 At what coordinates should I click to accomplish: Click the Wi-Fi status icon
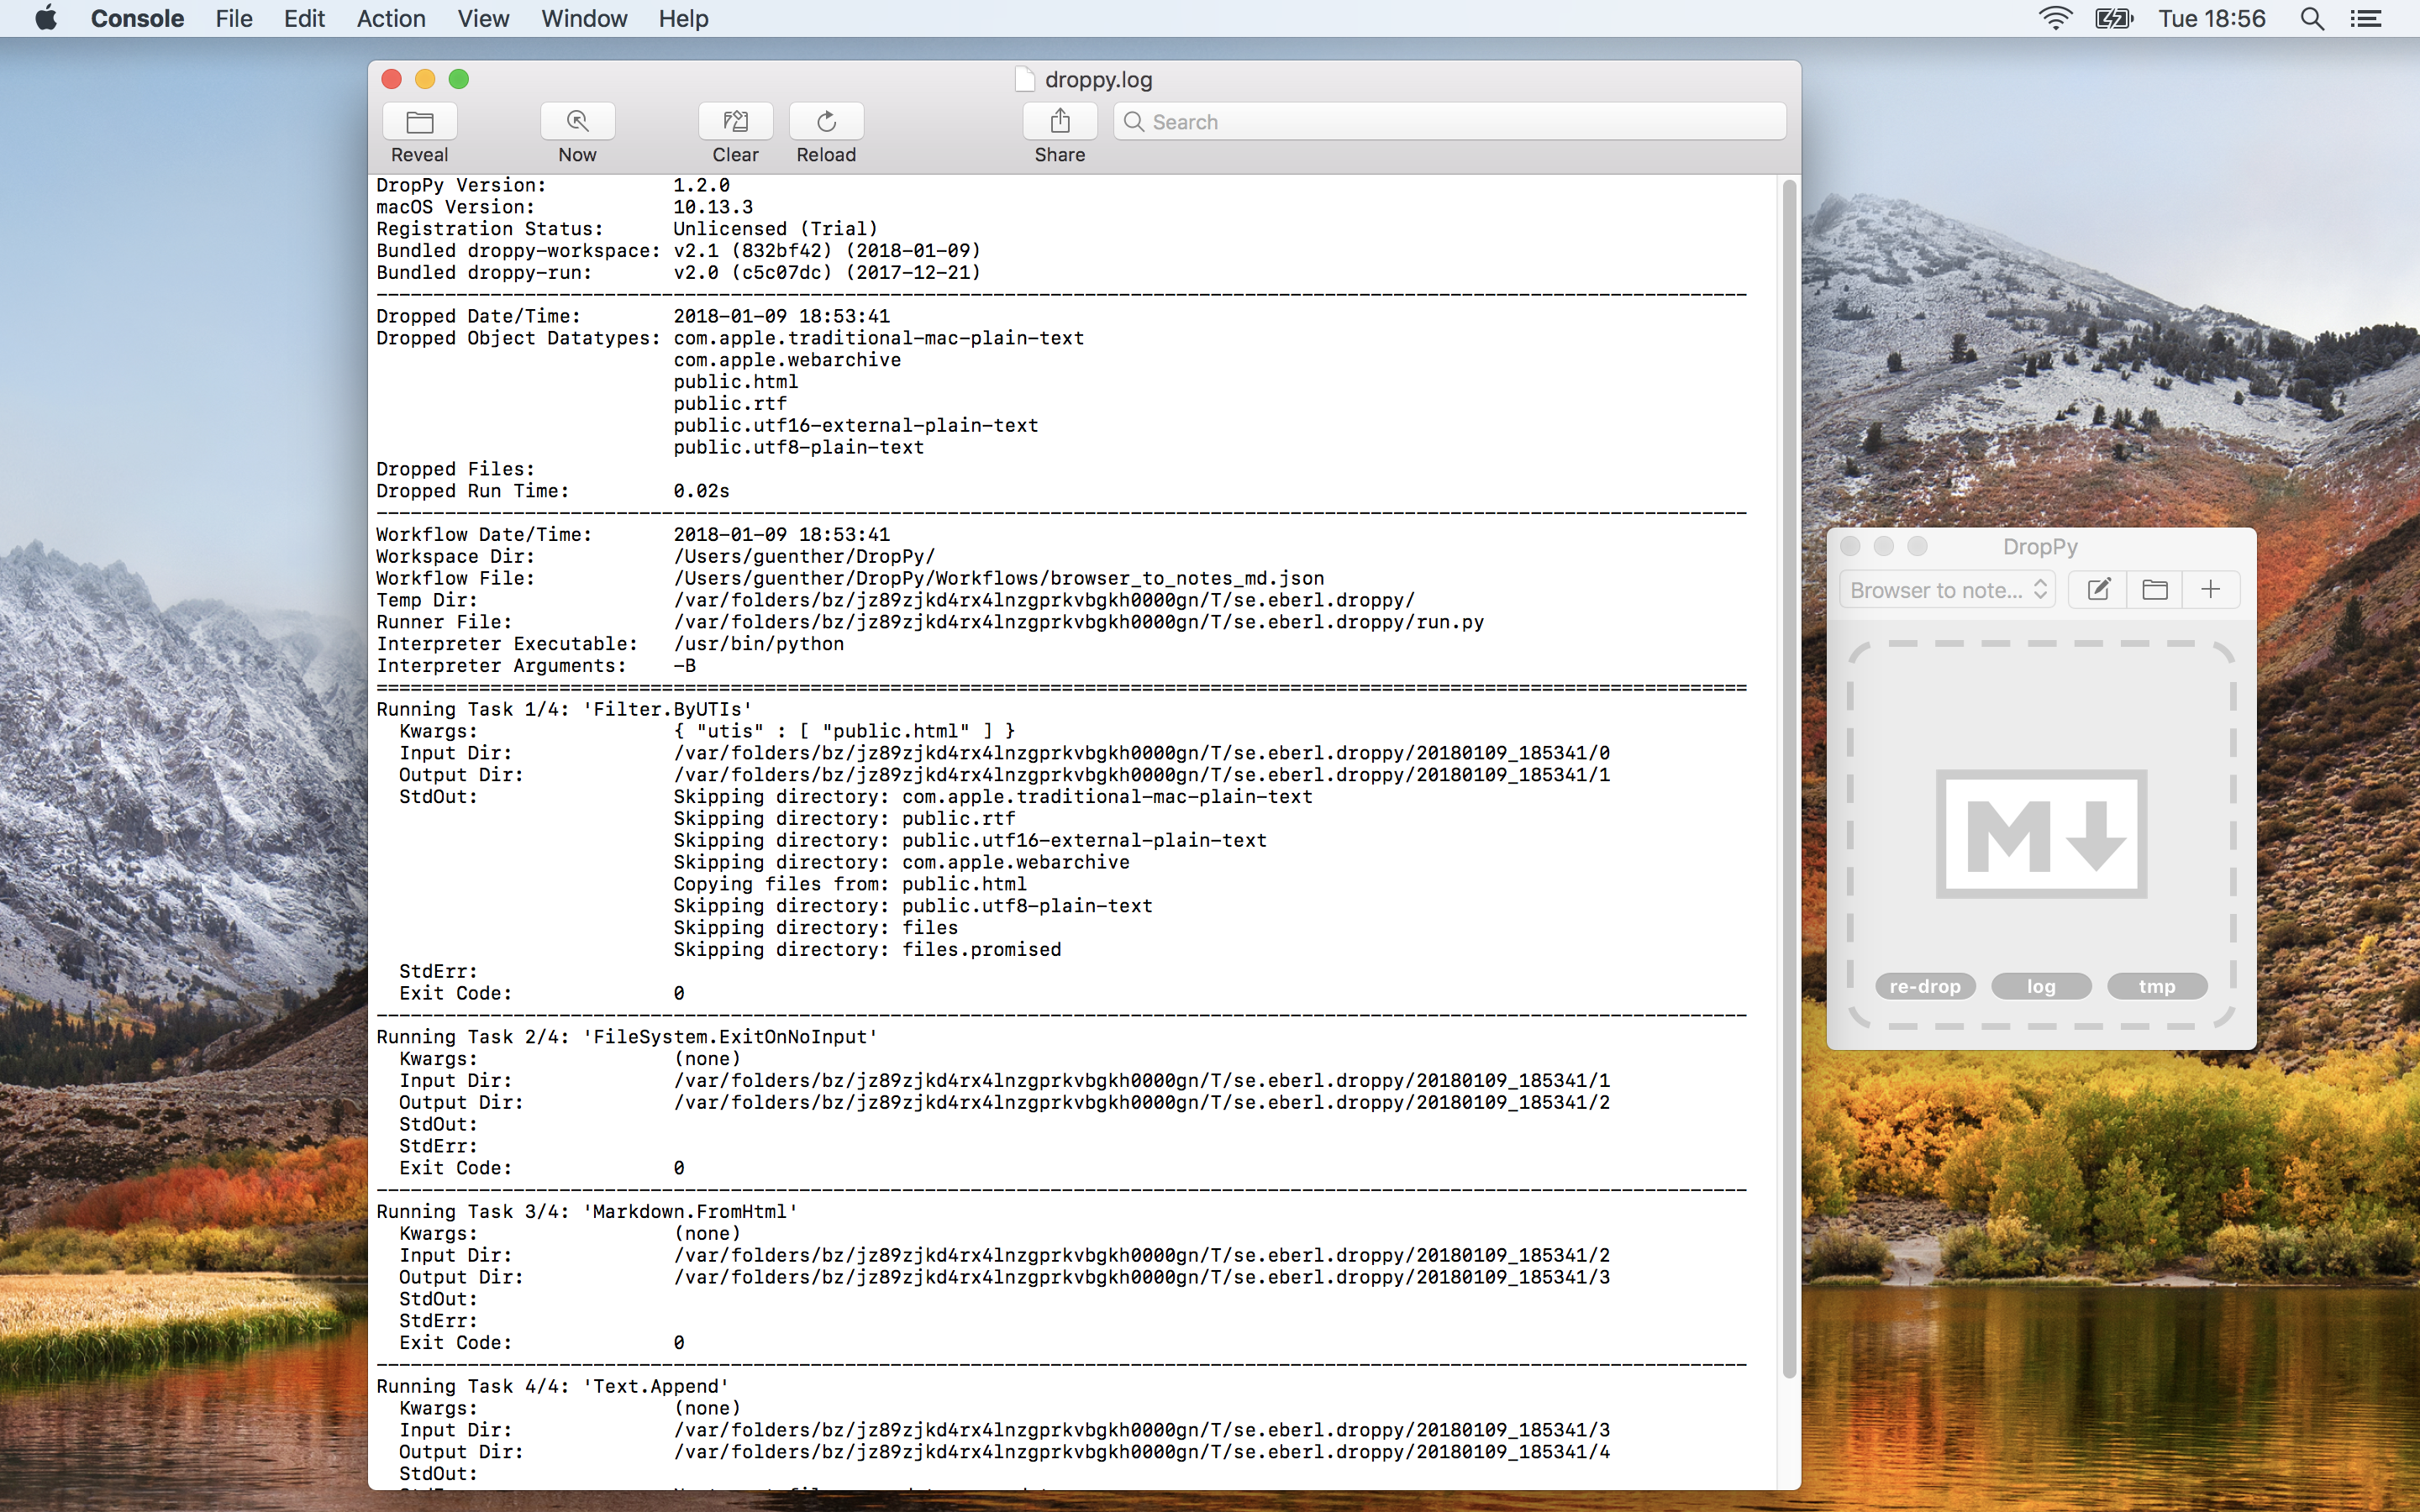pyautogui.click(x=2055, y=19)
